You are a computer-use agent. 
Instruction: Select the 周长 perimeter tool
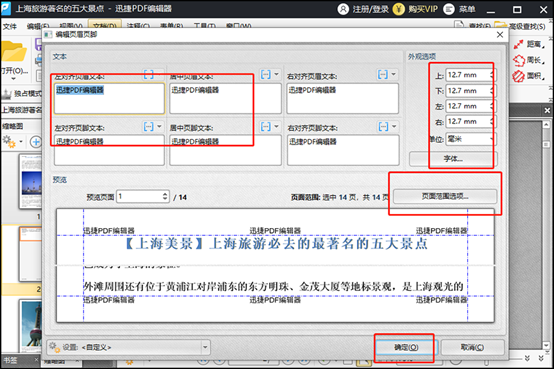(529, 60)
